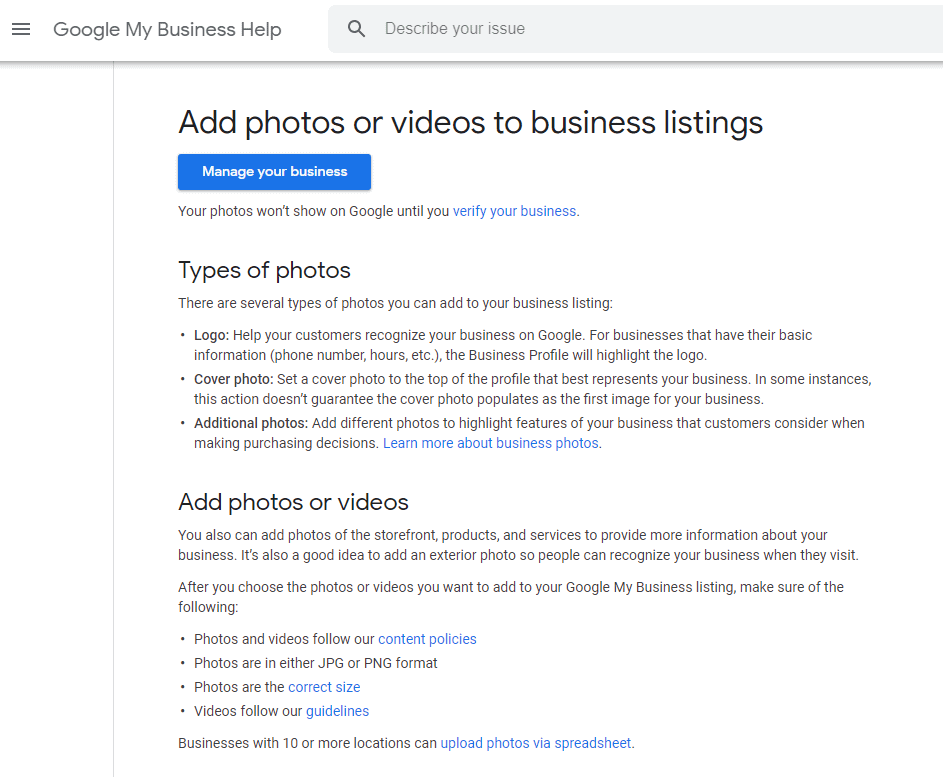Select the Types of photos heading
This screenshot has height=777, width=943.
(x=264, y=271)
